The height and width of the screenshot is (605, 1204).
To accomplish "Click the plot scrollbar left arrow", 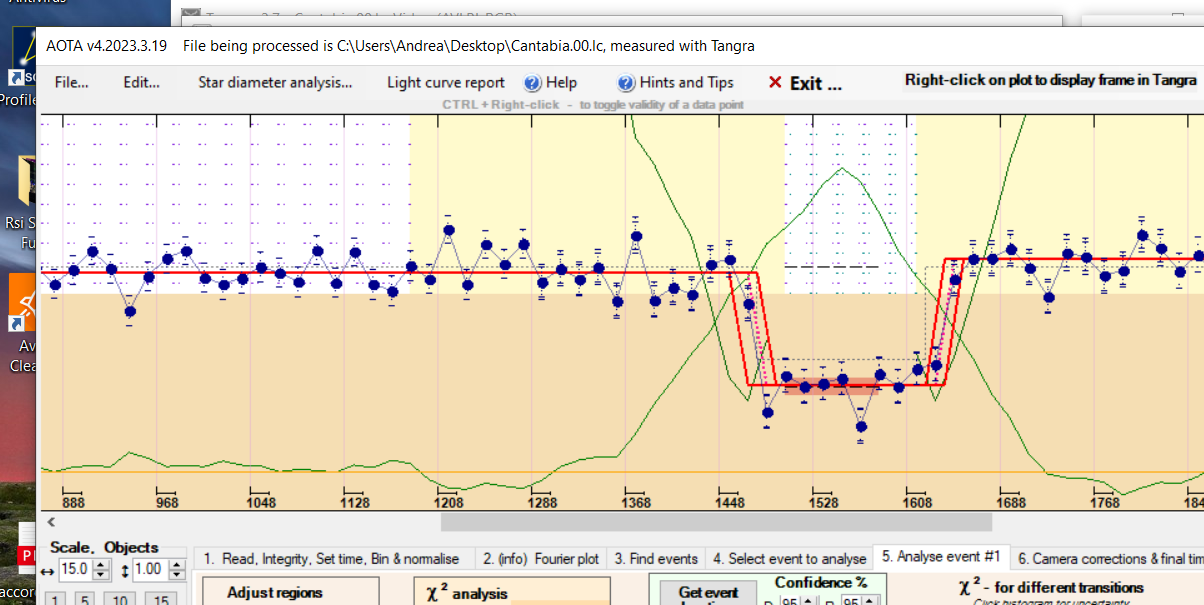I will [x=51, y=521].
